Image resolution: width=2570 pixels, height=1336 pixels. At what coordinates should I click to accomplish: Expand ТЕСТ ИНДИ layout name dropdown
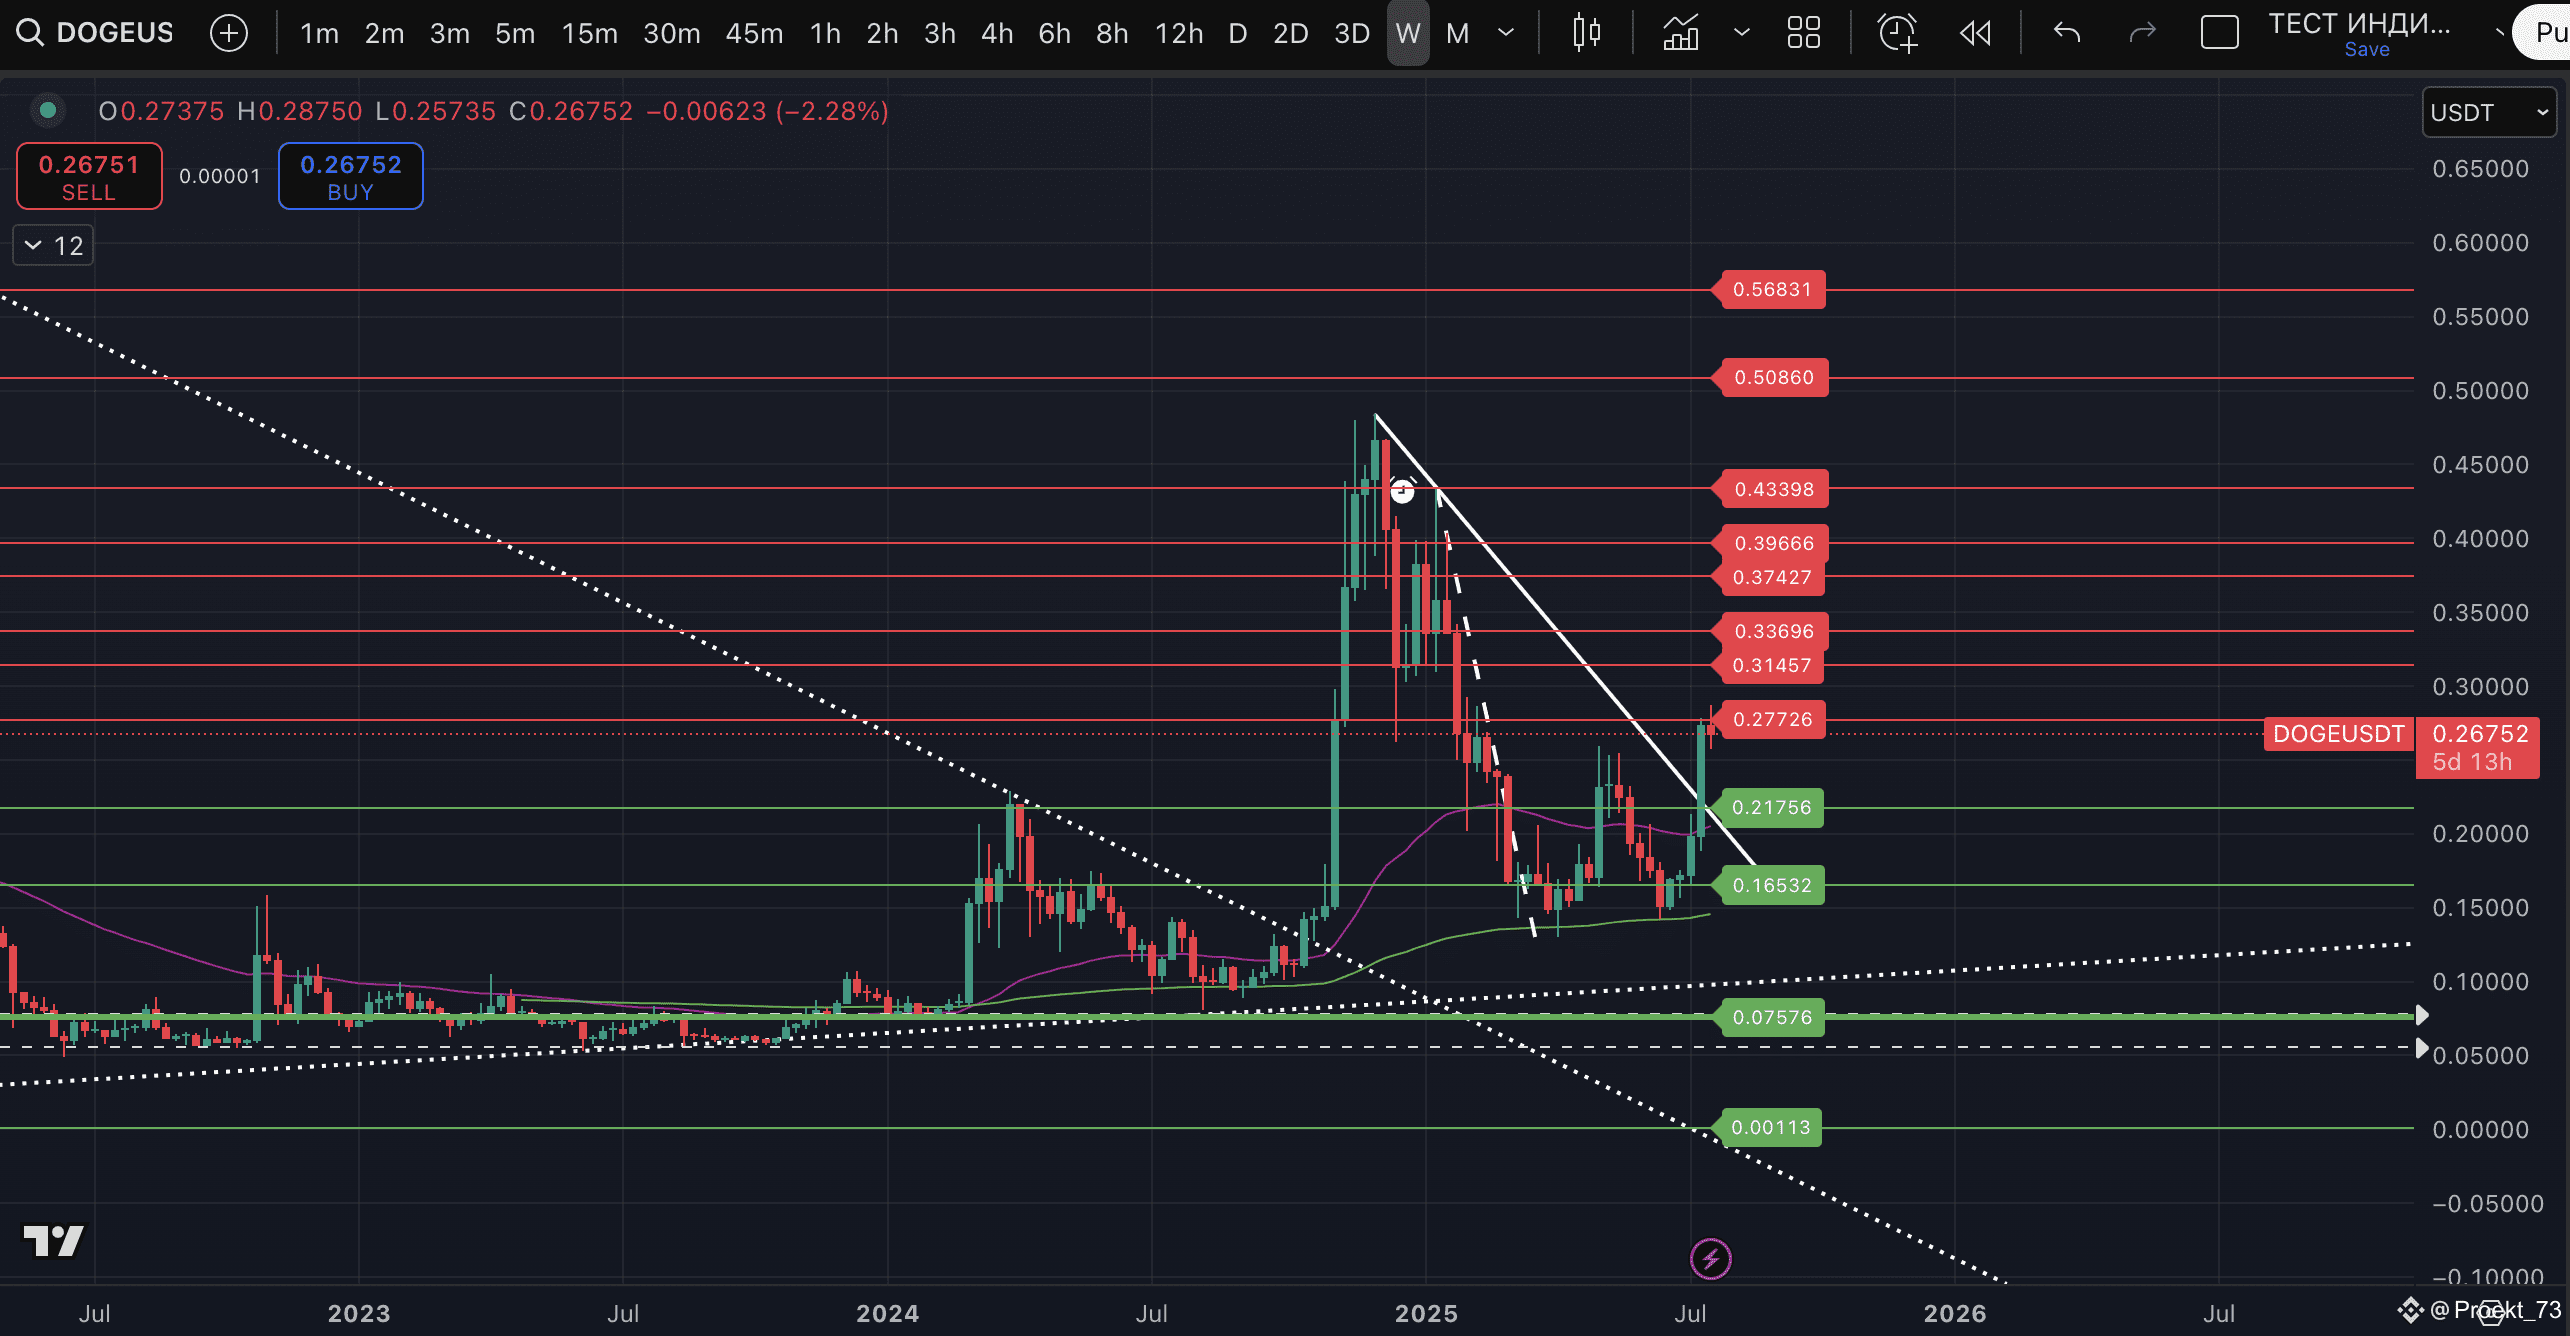[x=2499, y=33]
